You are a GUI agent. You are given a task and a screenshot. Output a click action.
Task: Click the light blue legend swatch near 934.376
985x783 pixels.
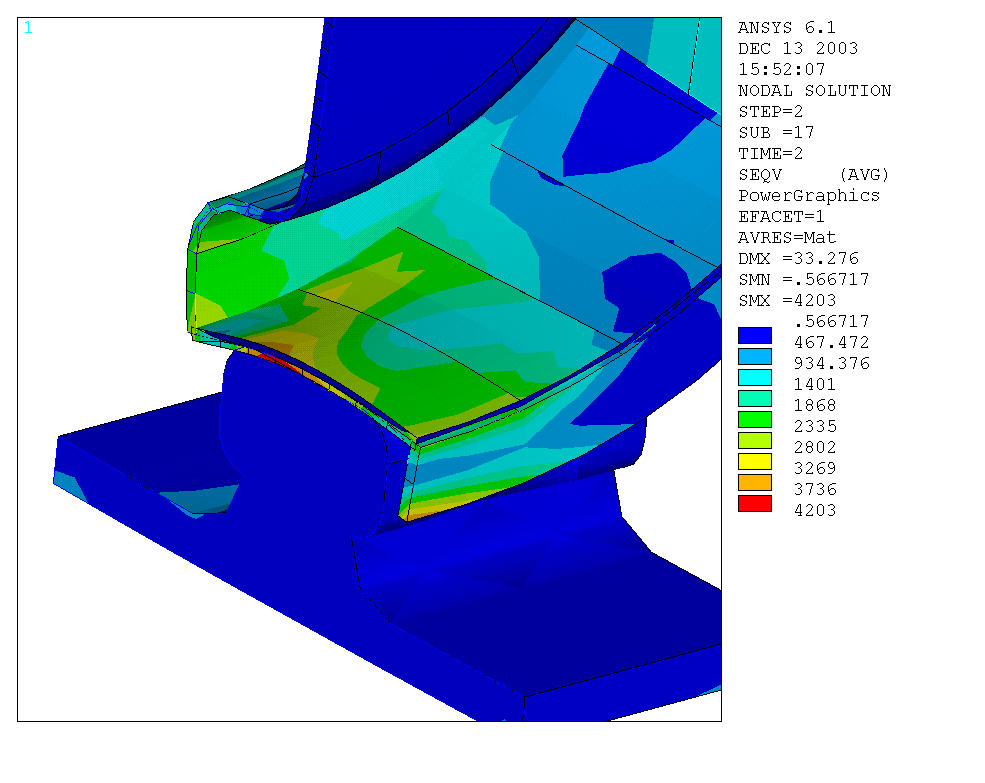click(754, 356)
